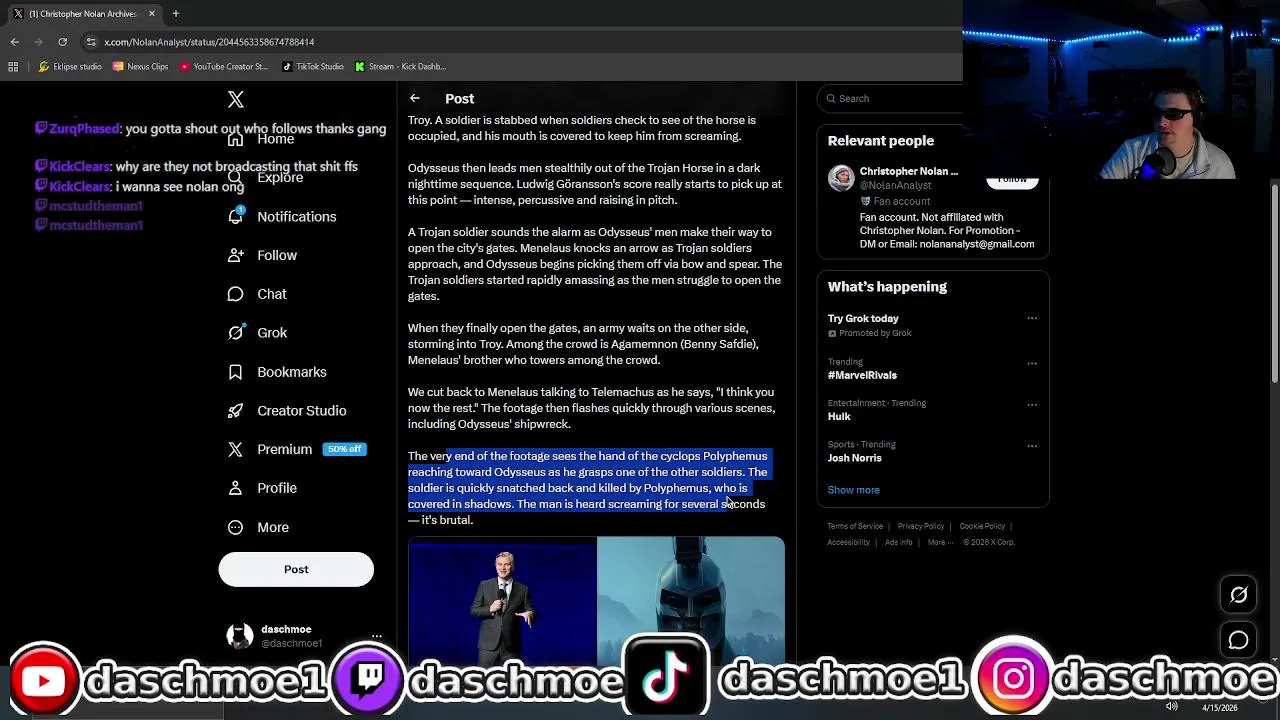Image resolution: width=1280 pixels, height=720 pixels.
Task: Click browser back arrow
Action: [x=15, y=42]
